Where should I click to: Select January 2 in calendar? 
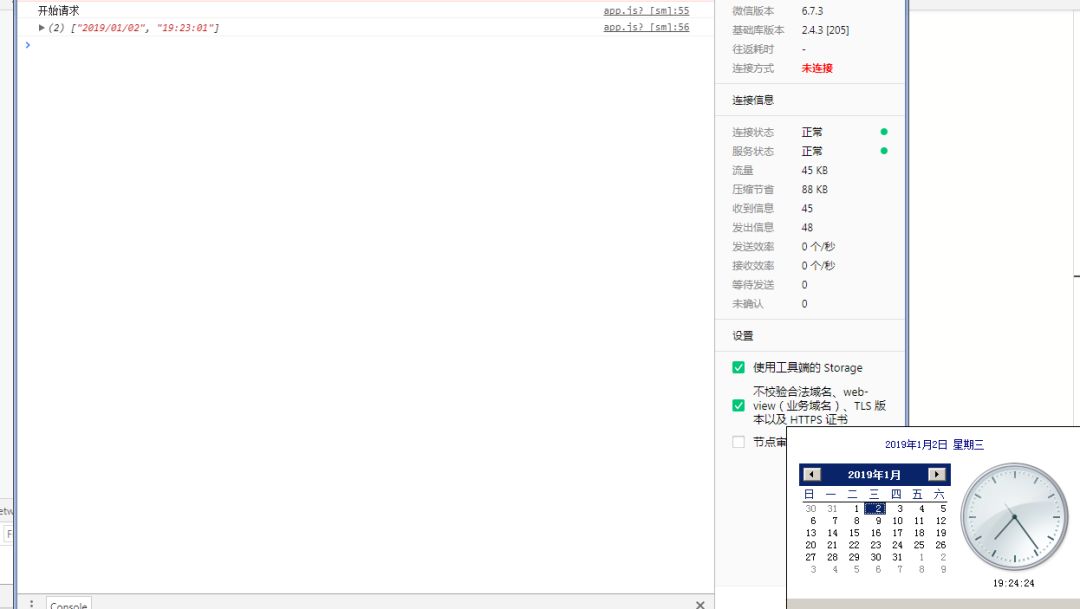pyautogui.click(x=875, y=508)
